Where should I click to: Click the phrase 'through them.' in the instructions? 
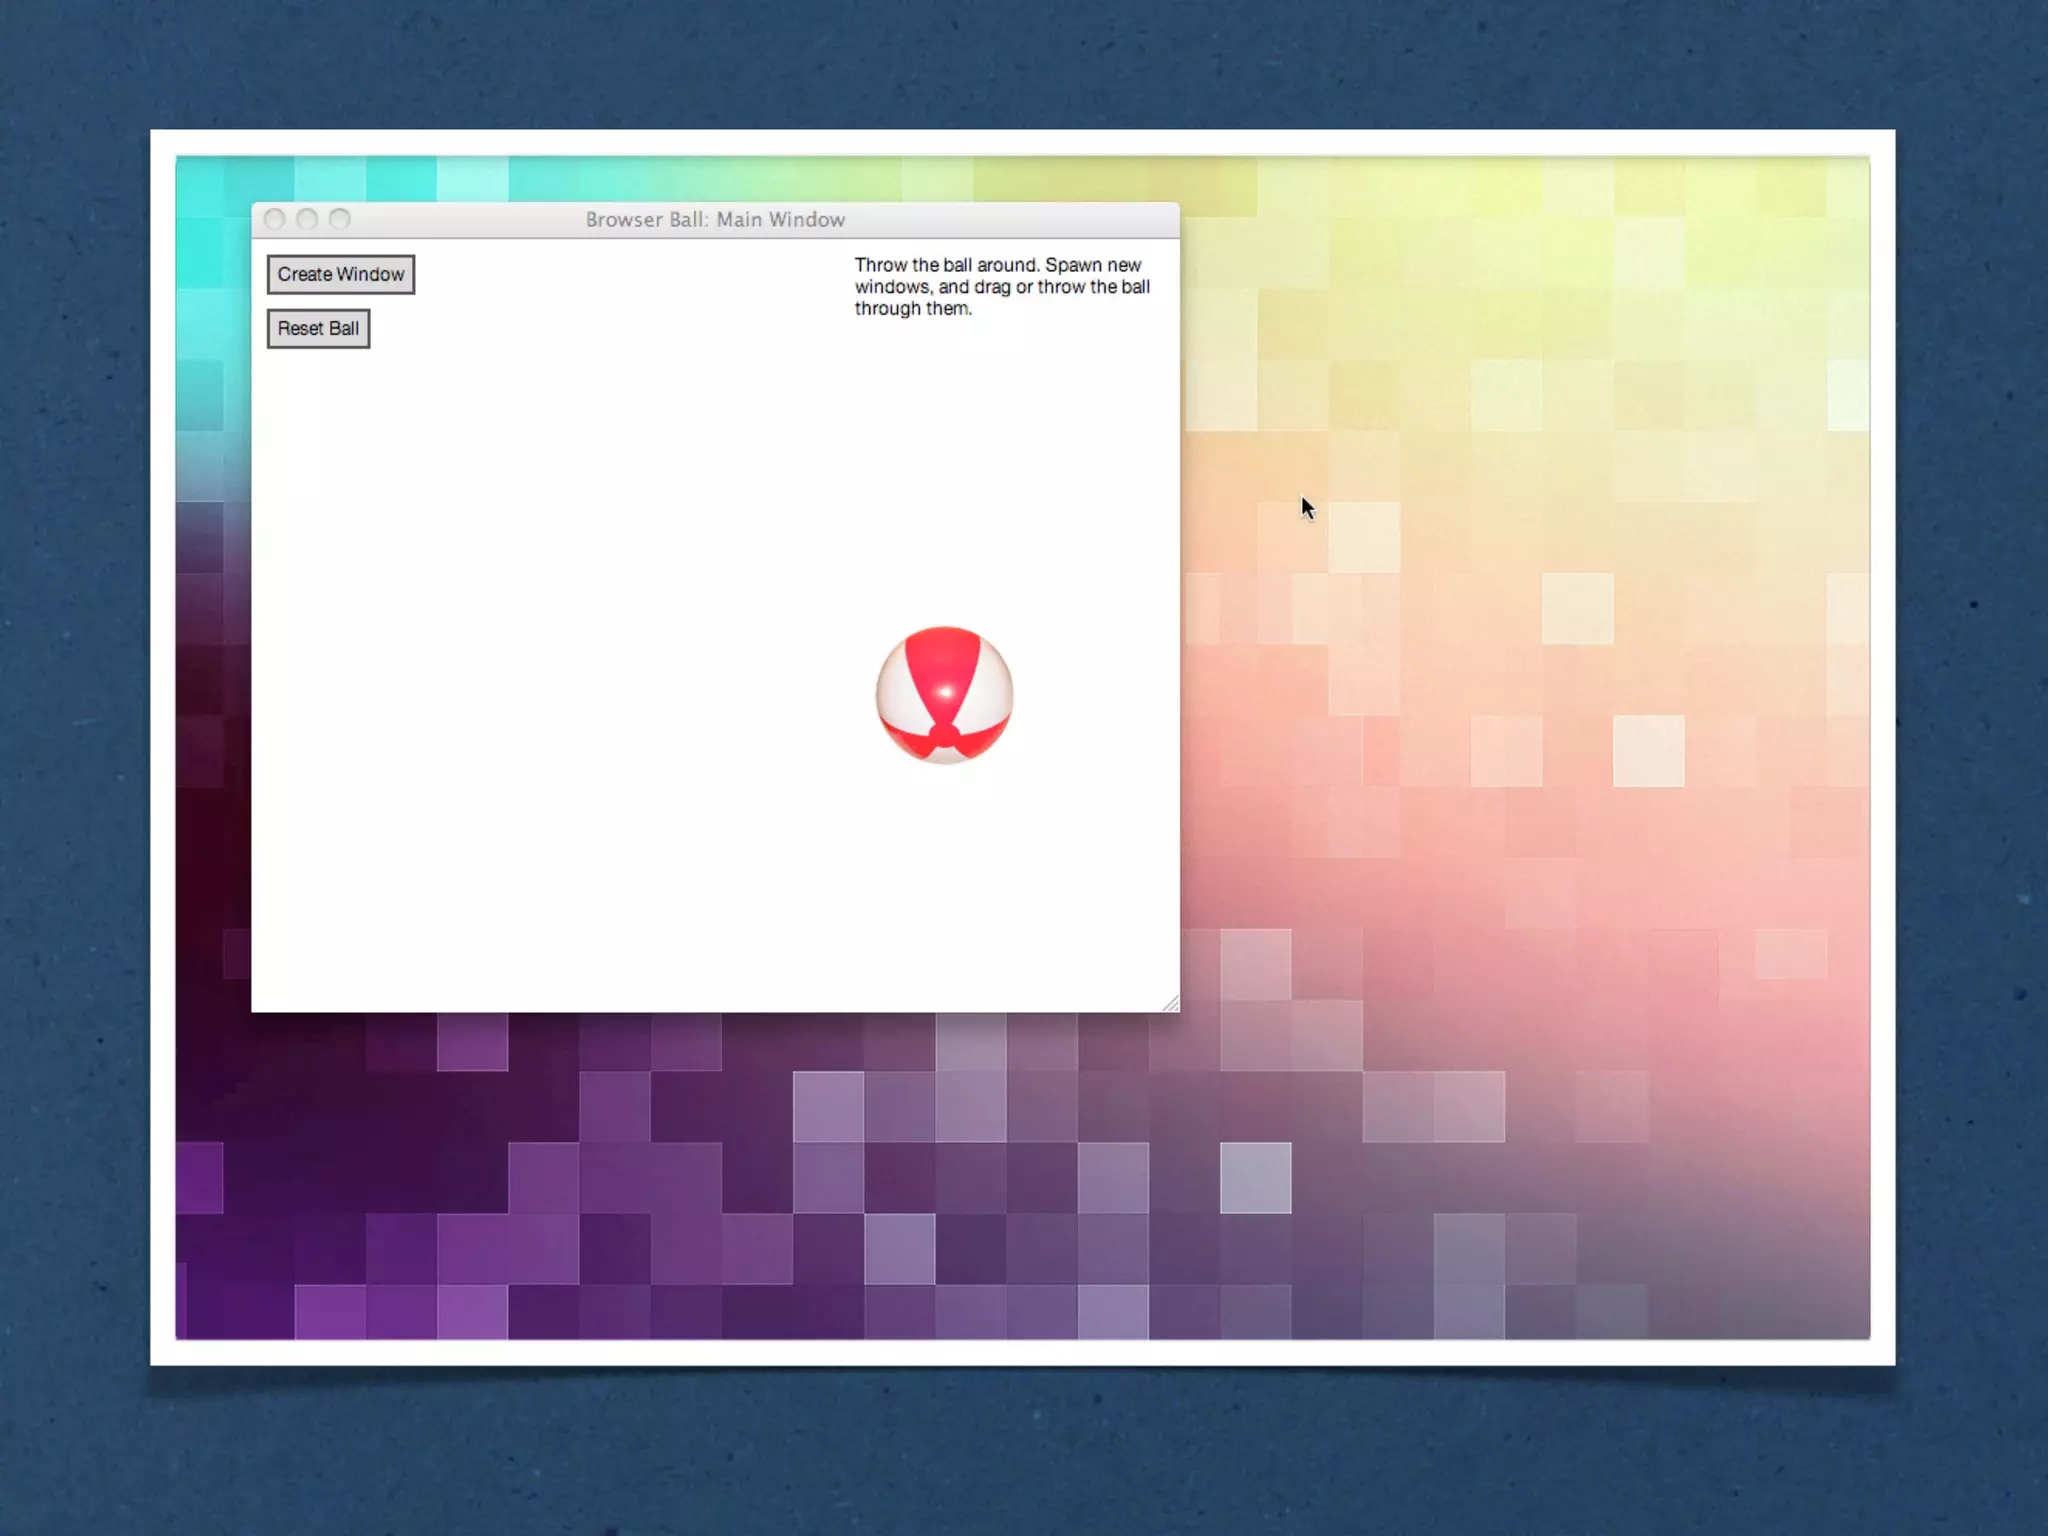tap(912, 309)
